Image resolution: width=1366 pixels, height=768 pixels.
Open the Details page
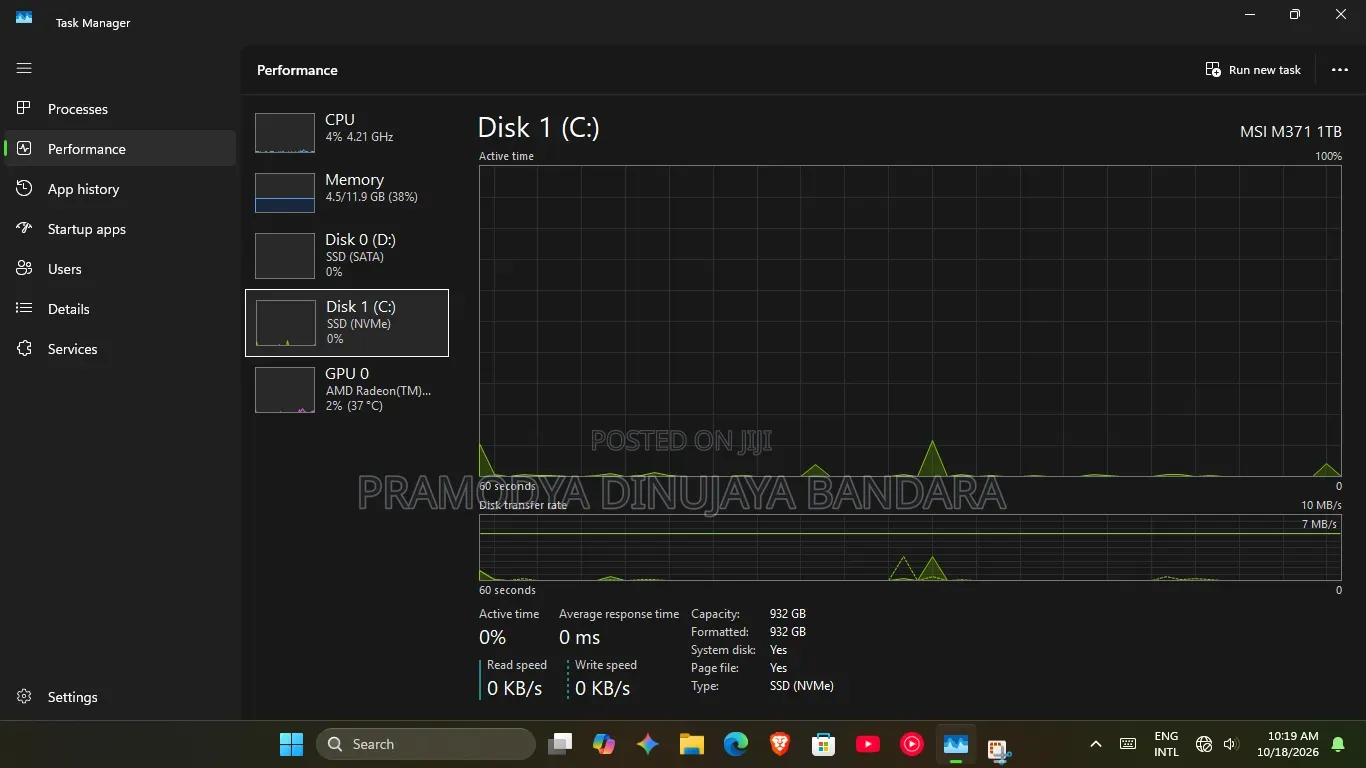click(x=120, y=309)
